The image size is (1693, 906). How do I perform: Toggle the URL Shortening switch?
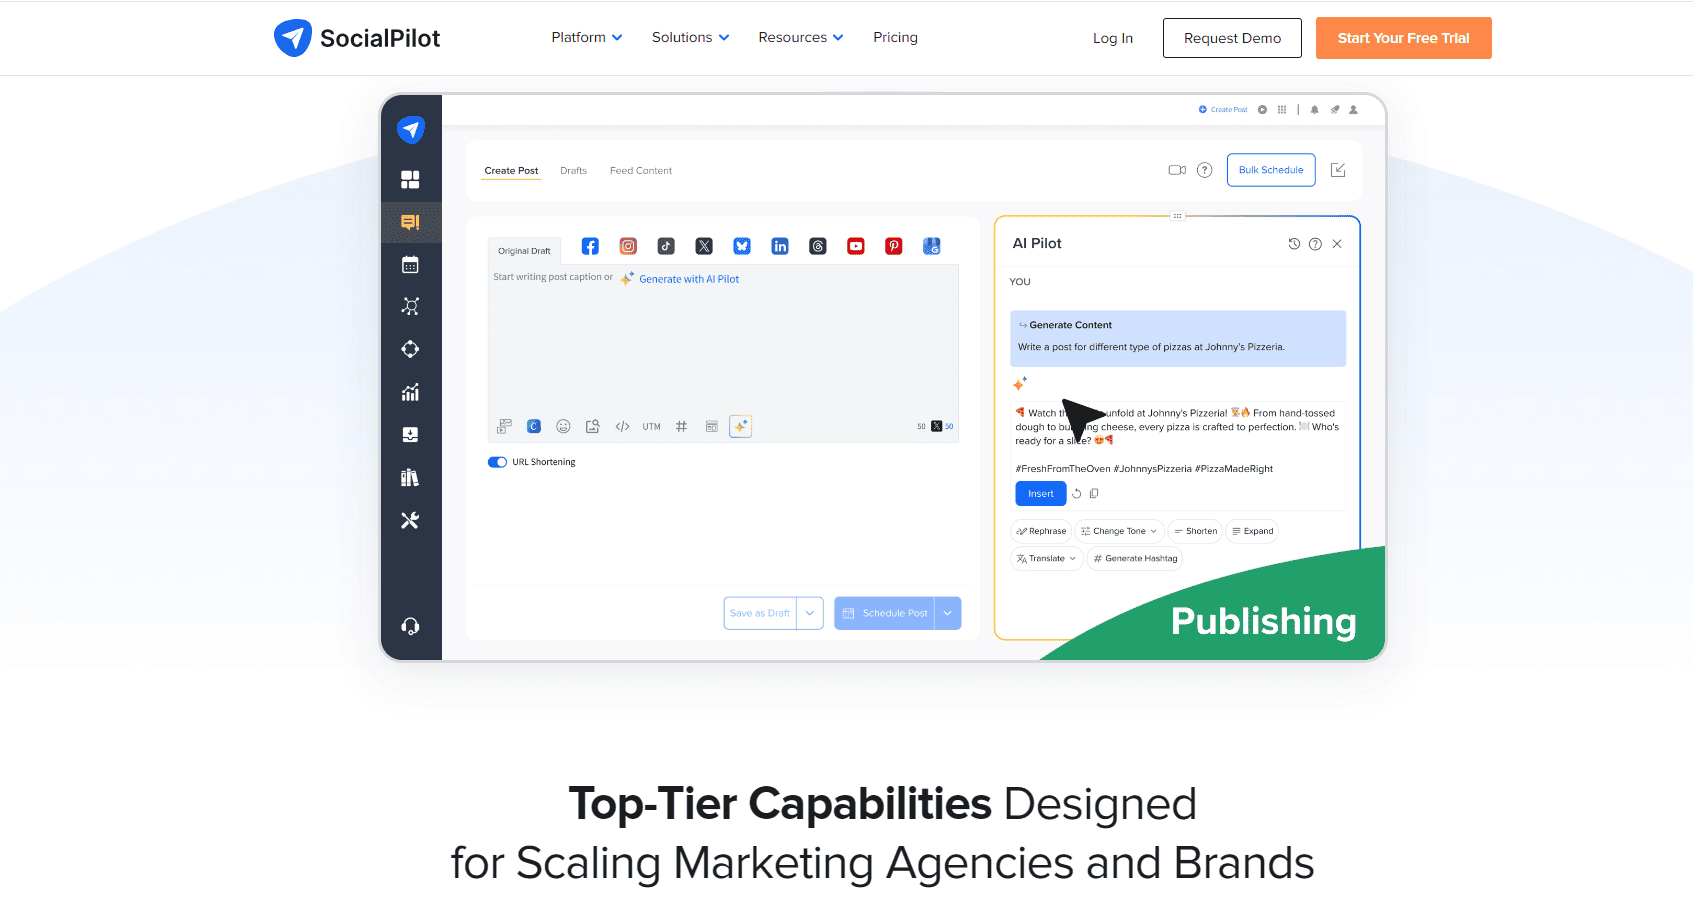(x=497, y=462)
